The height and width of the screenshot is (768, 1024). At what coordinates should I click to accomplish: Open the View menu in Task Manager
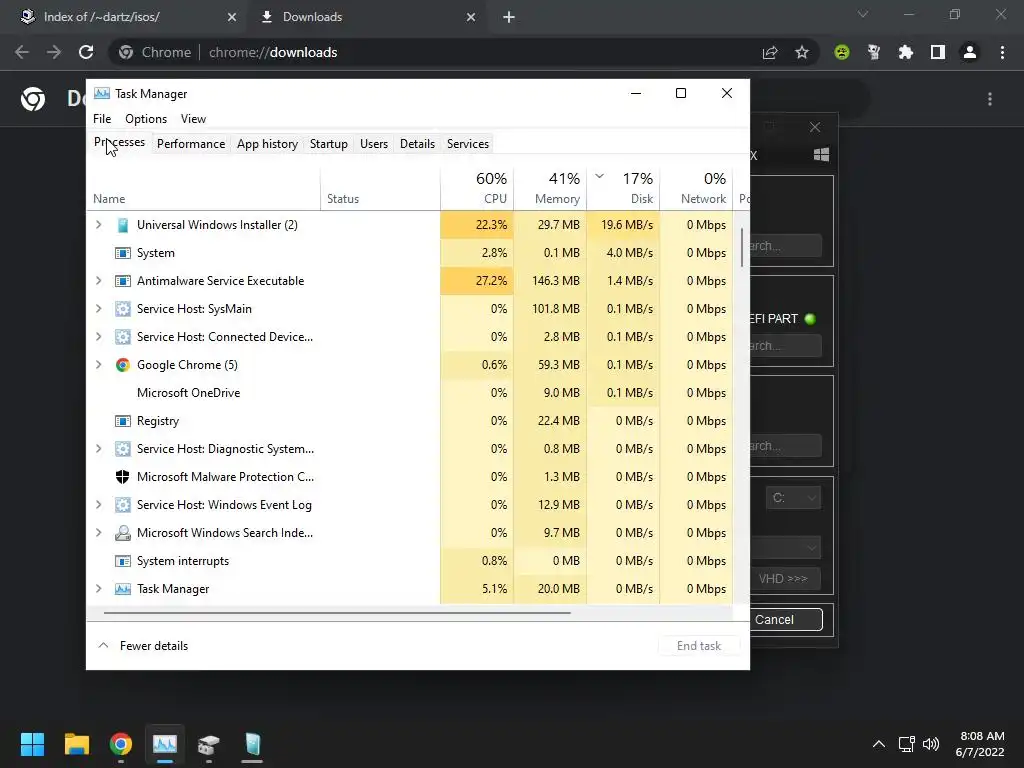coord(193,119)
